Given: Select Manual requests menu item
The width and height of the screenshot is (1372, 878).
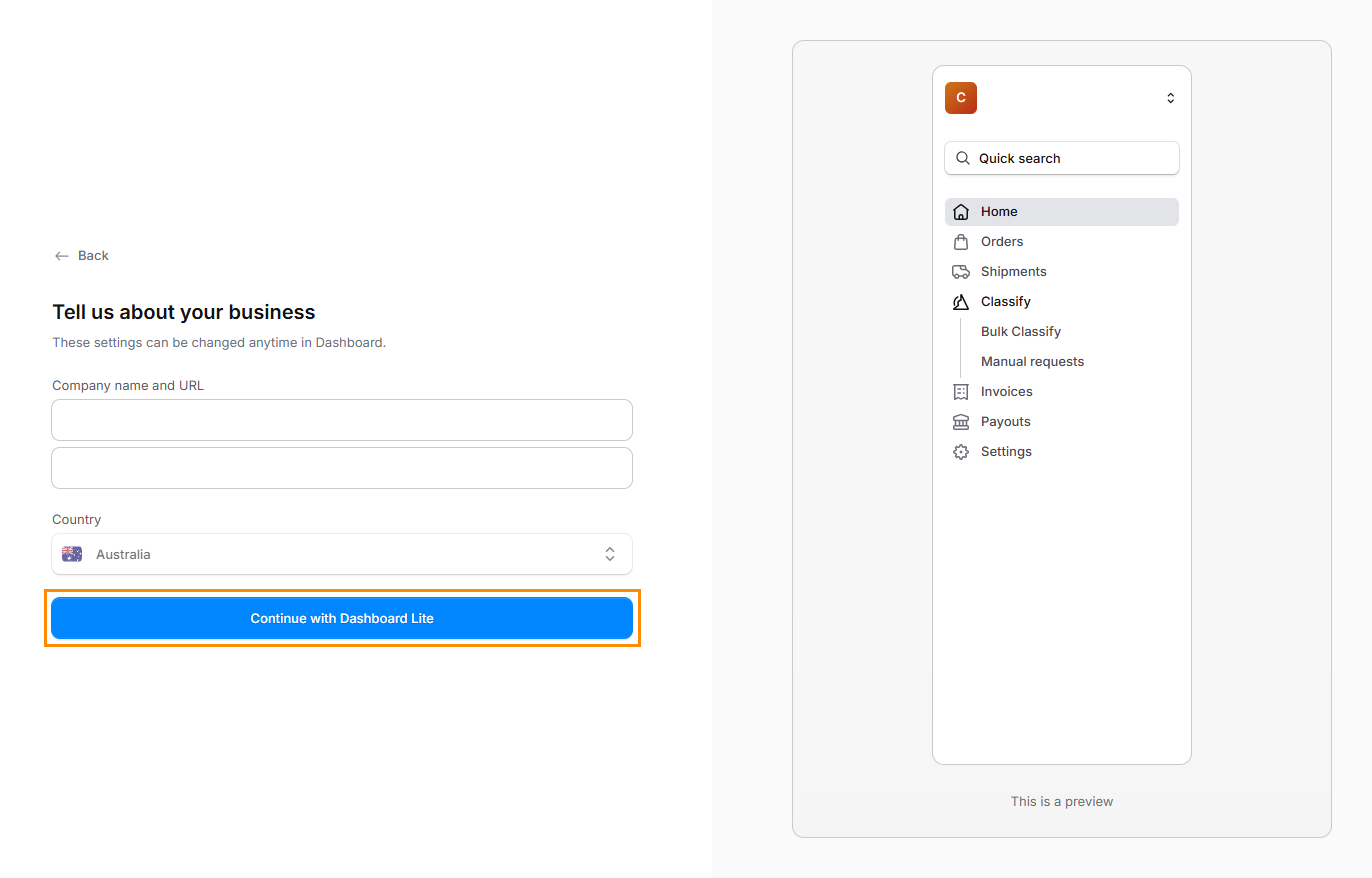Looking at the screenshot, I should [x=1032, y=362].
